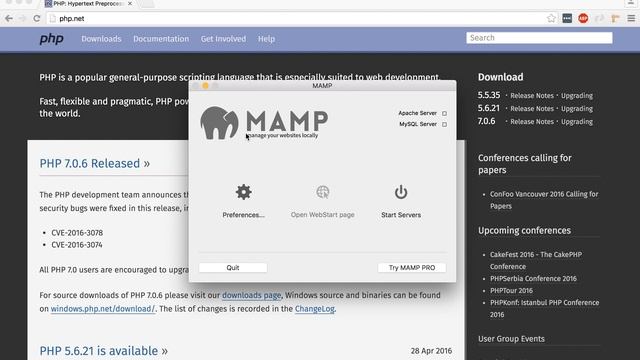Open CakeFest 2016 conference link
Screen dimensions: 640x360
[x=536, y=260]
